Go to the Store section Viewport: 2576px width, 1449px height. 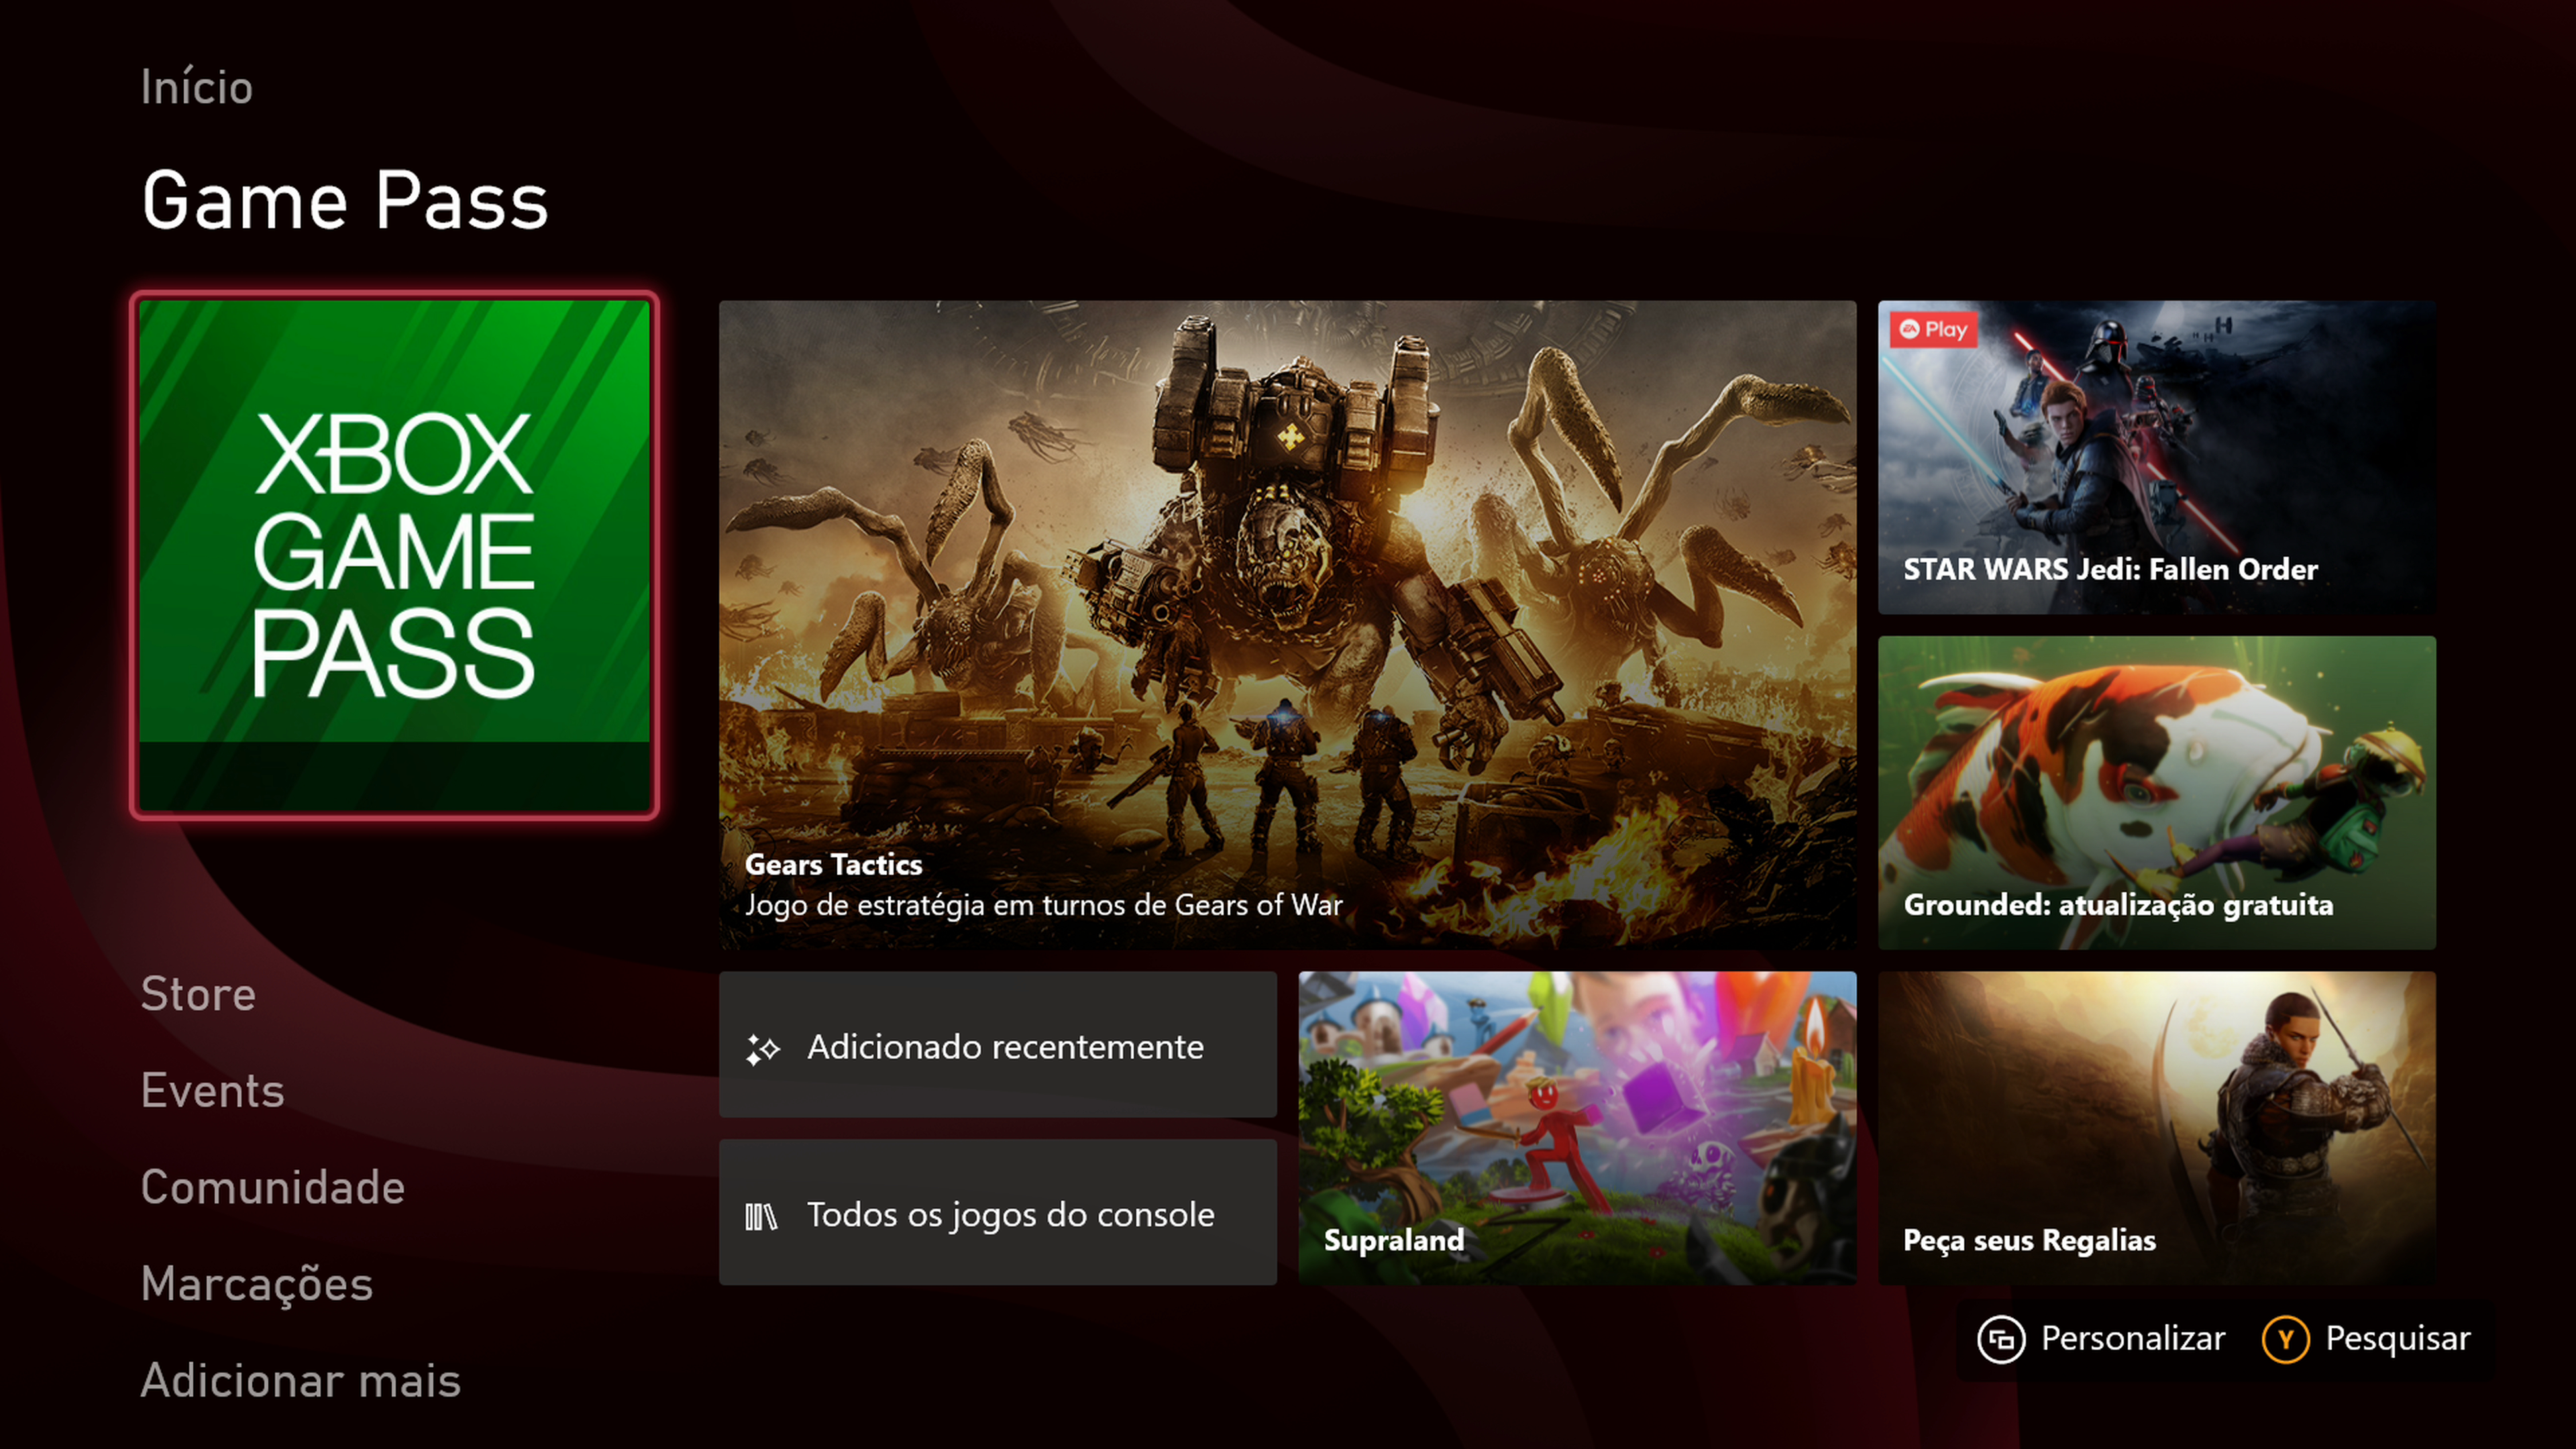[x=198, y=994]
